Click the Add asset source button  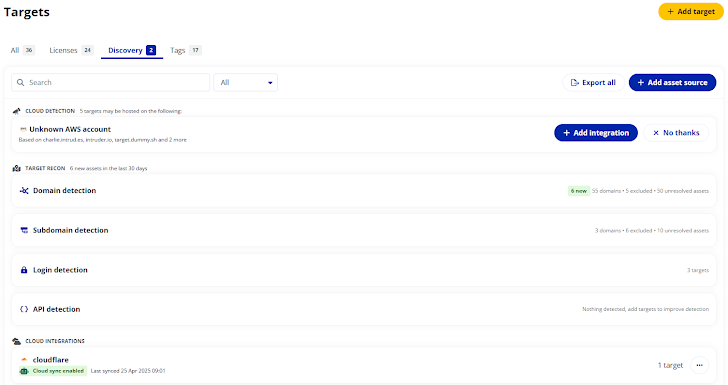pyautogui.click(x=672, y=83)
